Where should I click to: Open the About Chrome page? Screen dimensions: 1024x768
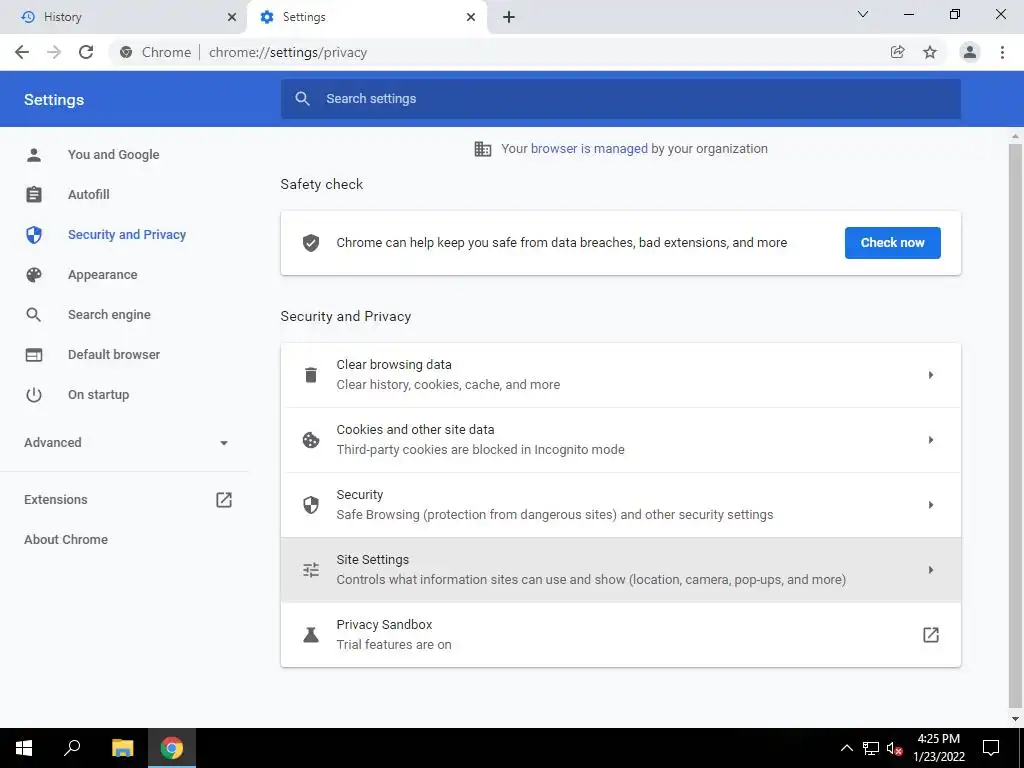66,539
